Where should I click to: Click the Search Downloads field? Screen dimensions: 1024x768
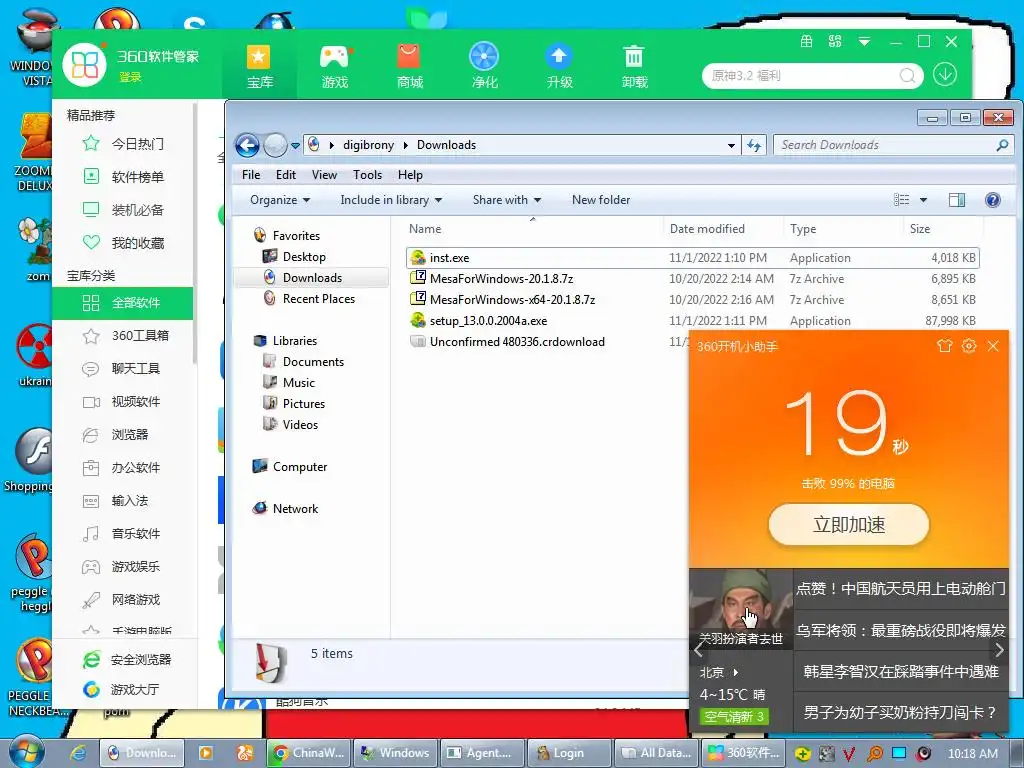[x=893, y=145]
